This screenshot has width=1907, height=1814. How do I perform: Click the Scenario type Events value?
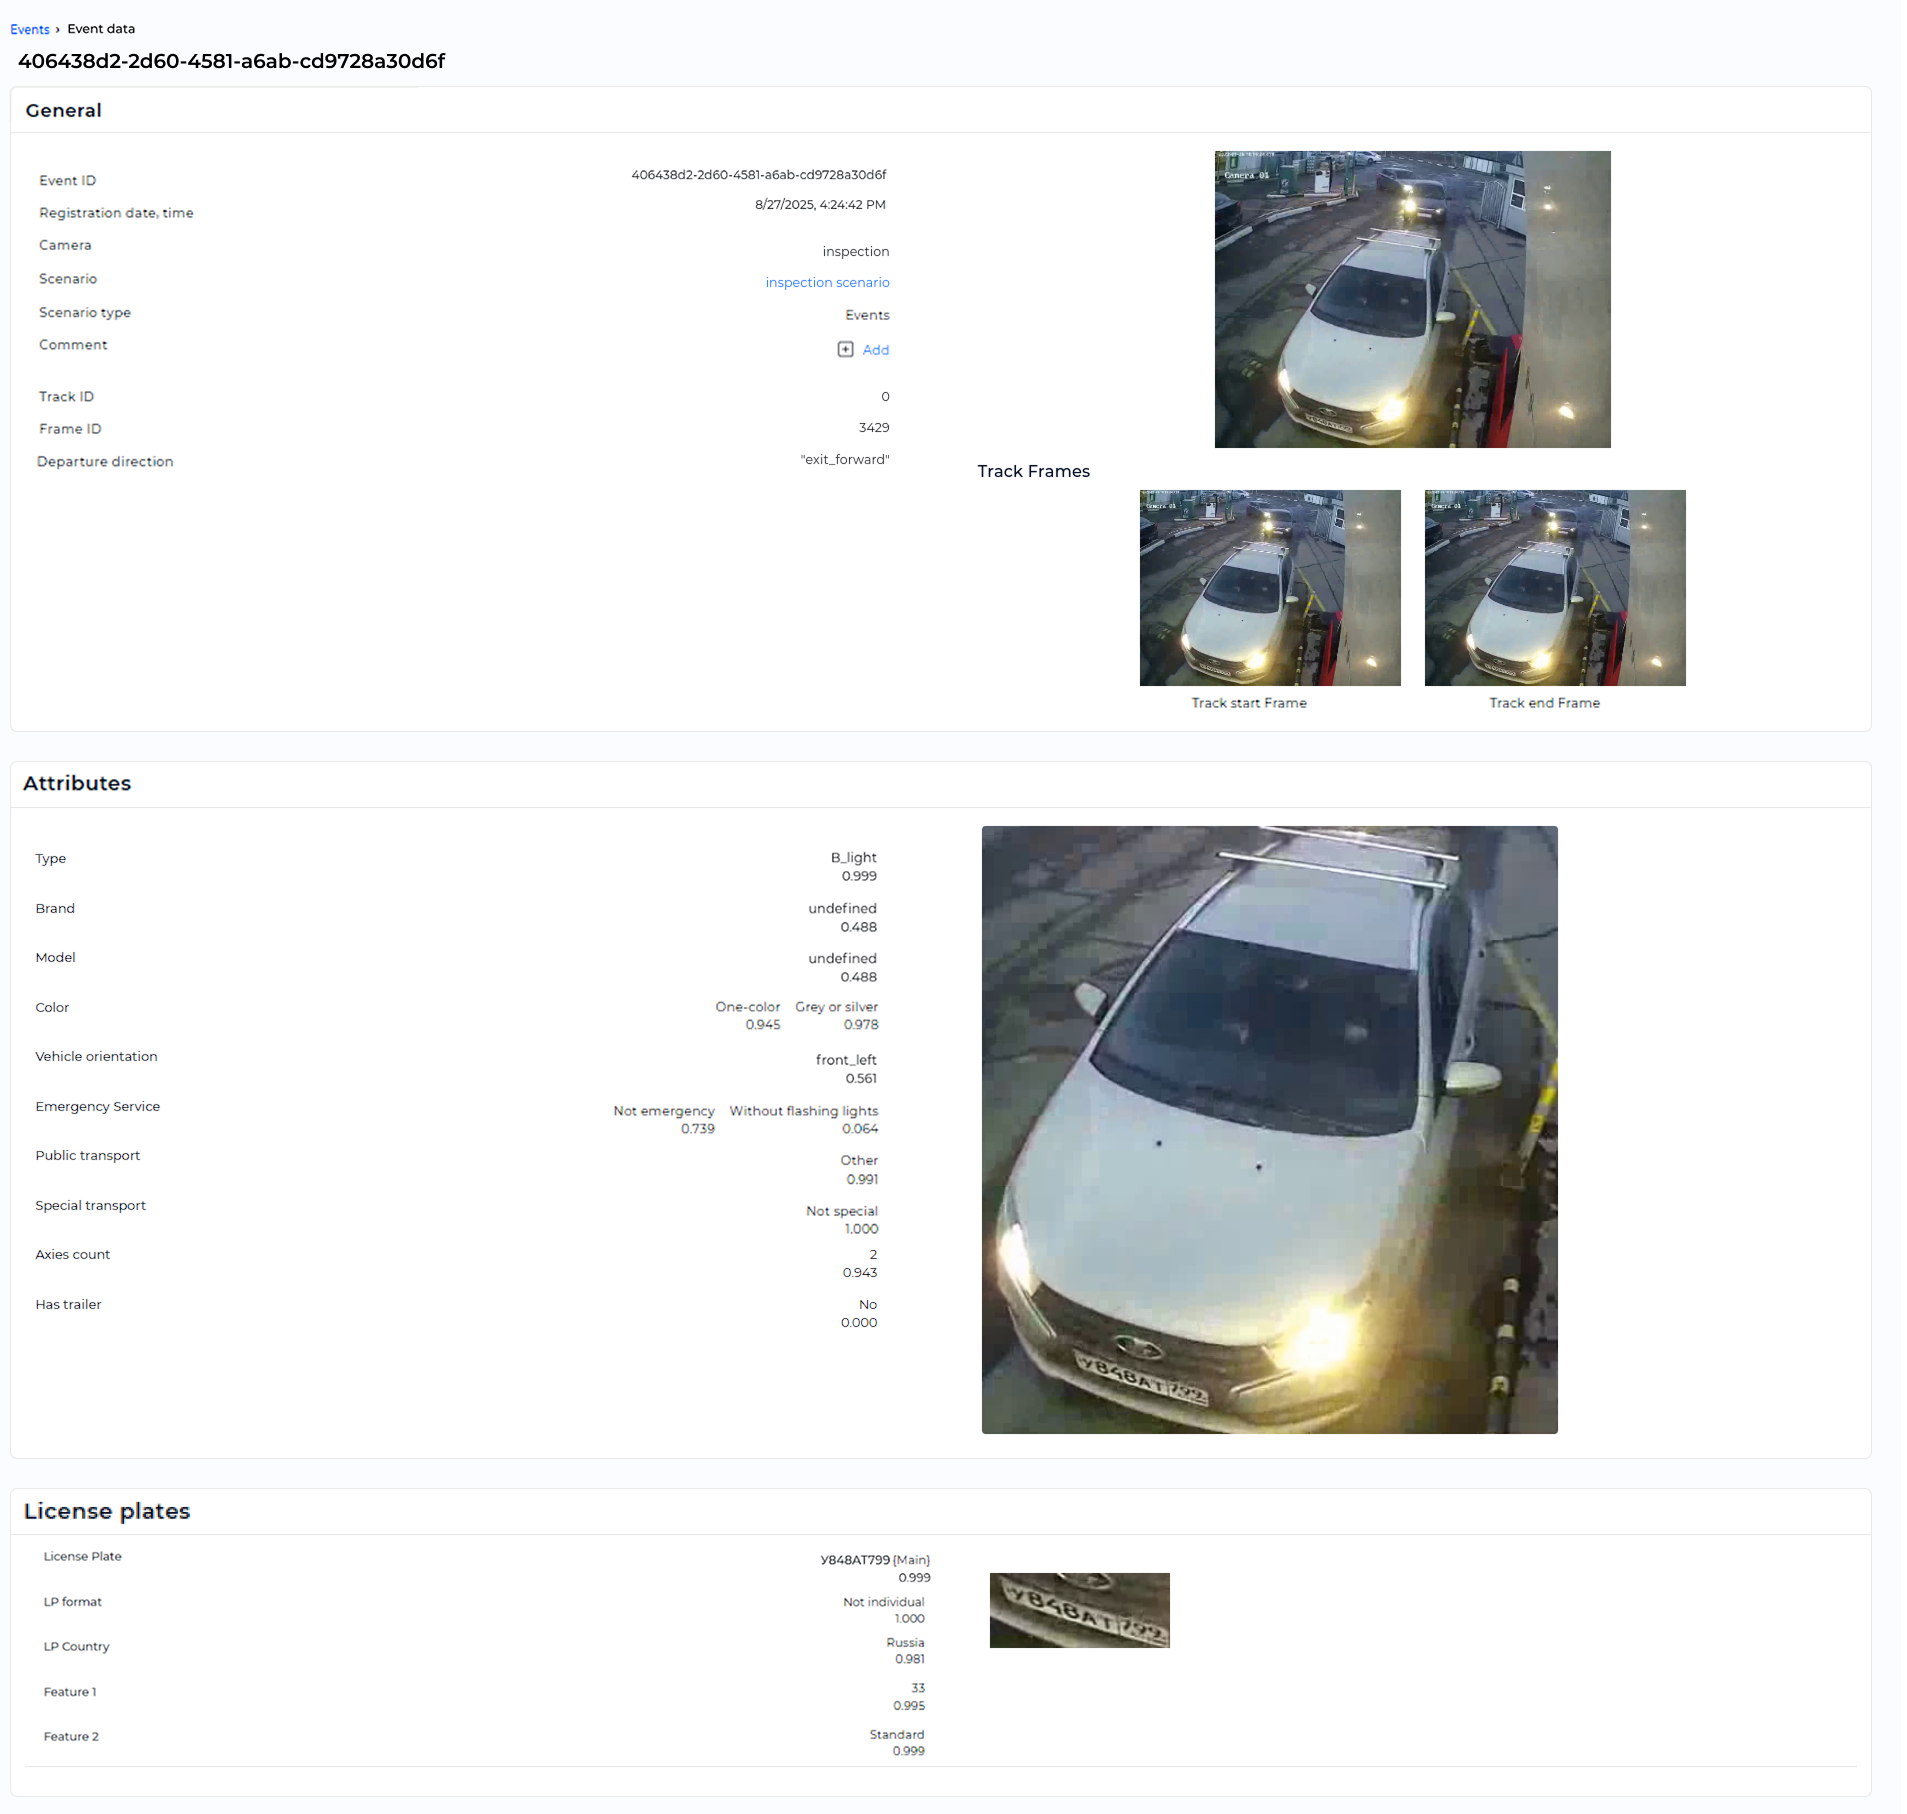(x=866, y=314)
